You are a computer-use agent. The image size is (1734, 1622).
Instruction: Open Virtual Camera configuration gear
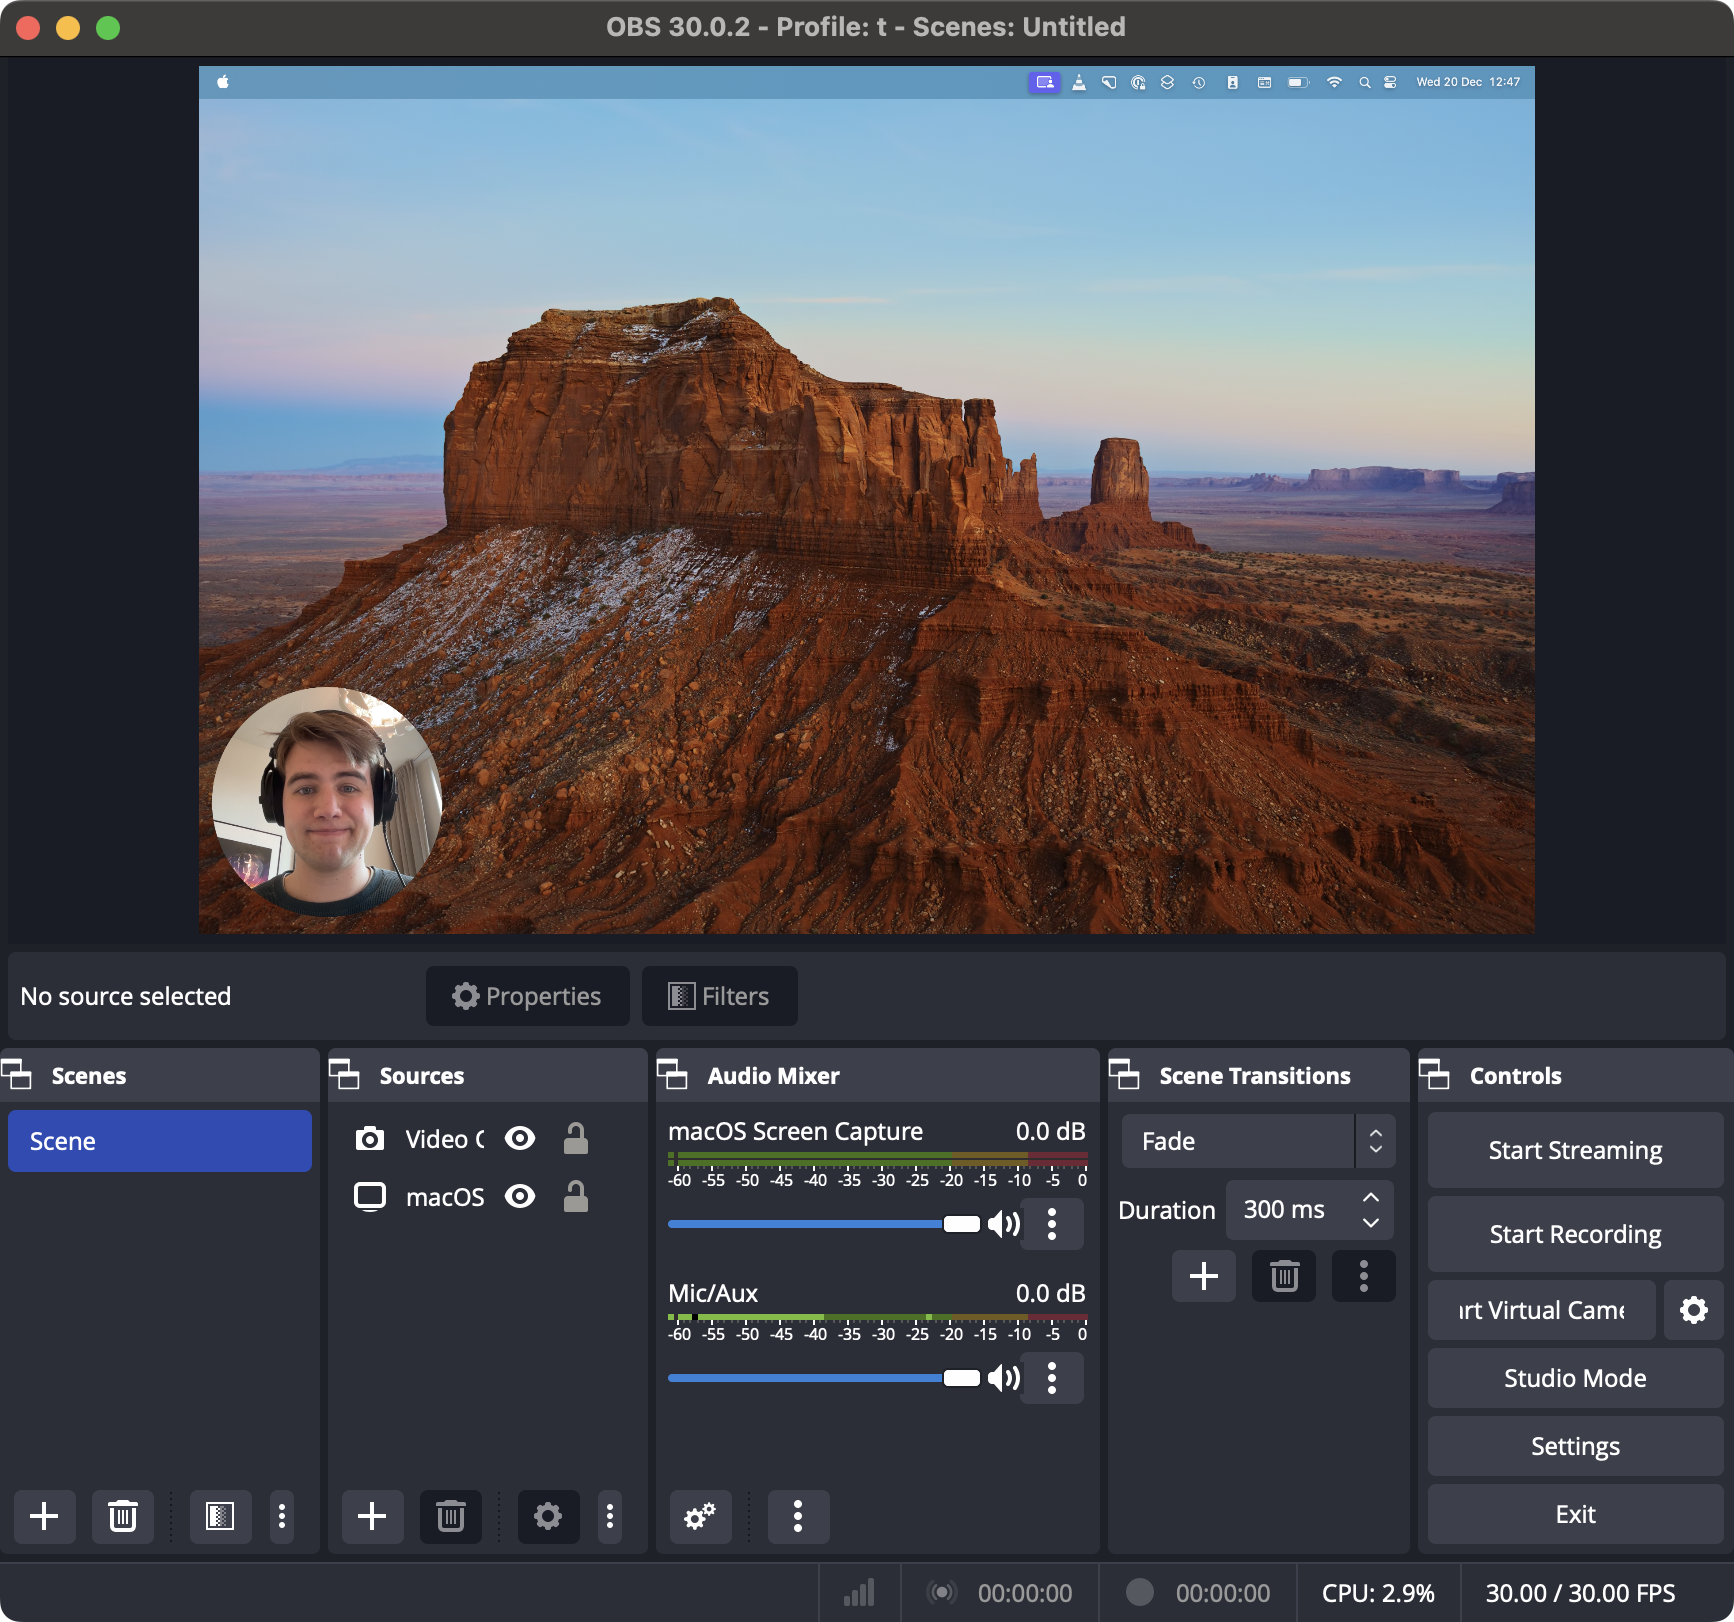pyautogui.click(x=1694, y=1310)
